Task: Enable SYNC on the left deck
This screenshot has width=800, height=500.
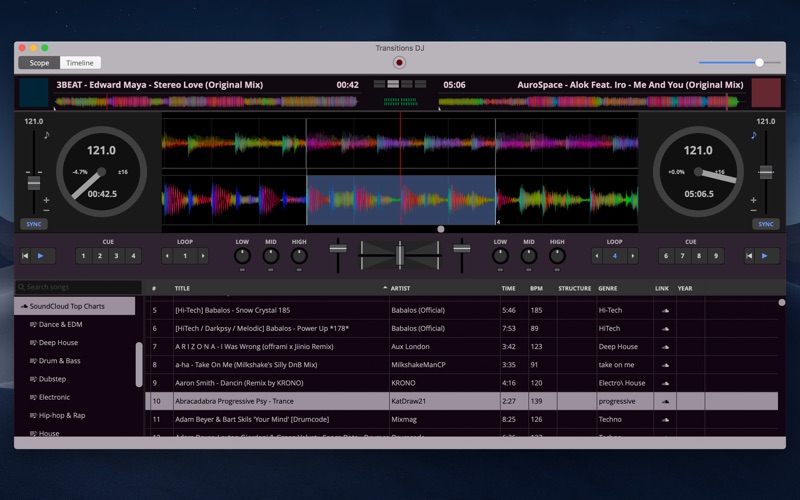Action: (x=34, y=224)
